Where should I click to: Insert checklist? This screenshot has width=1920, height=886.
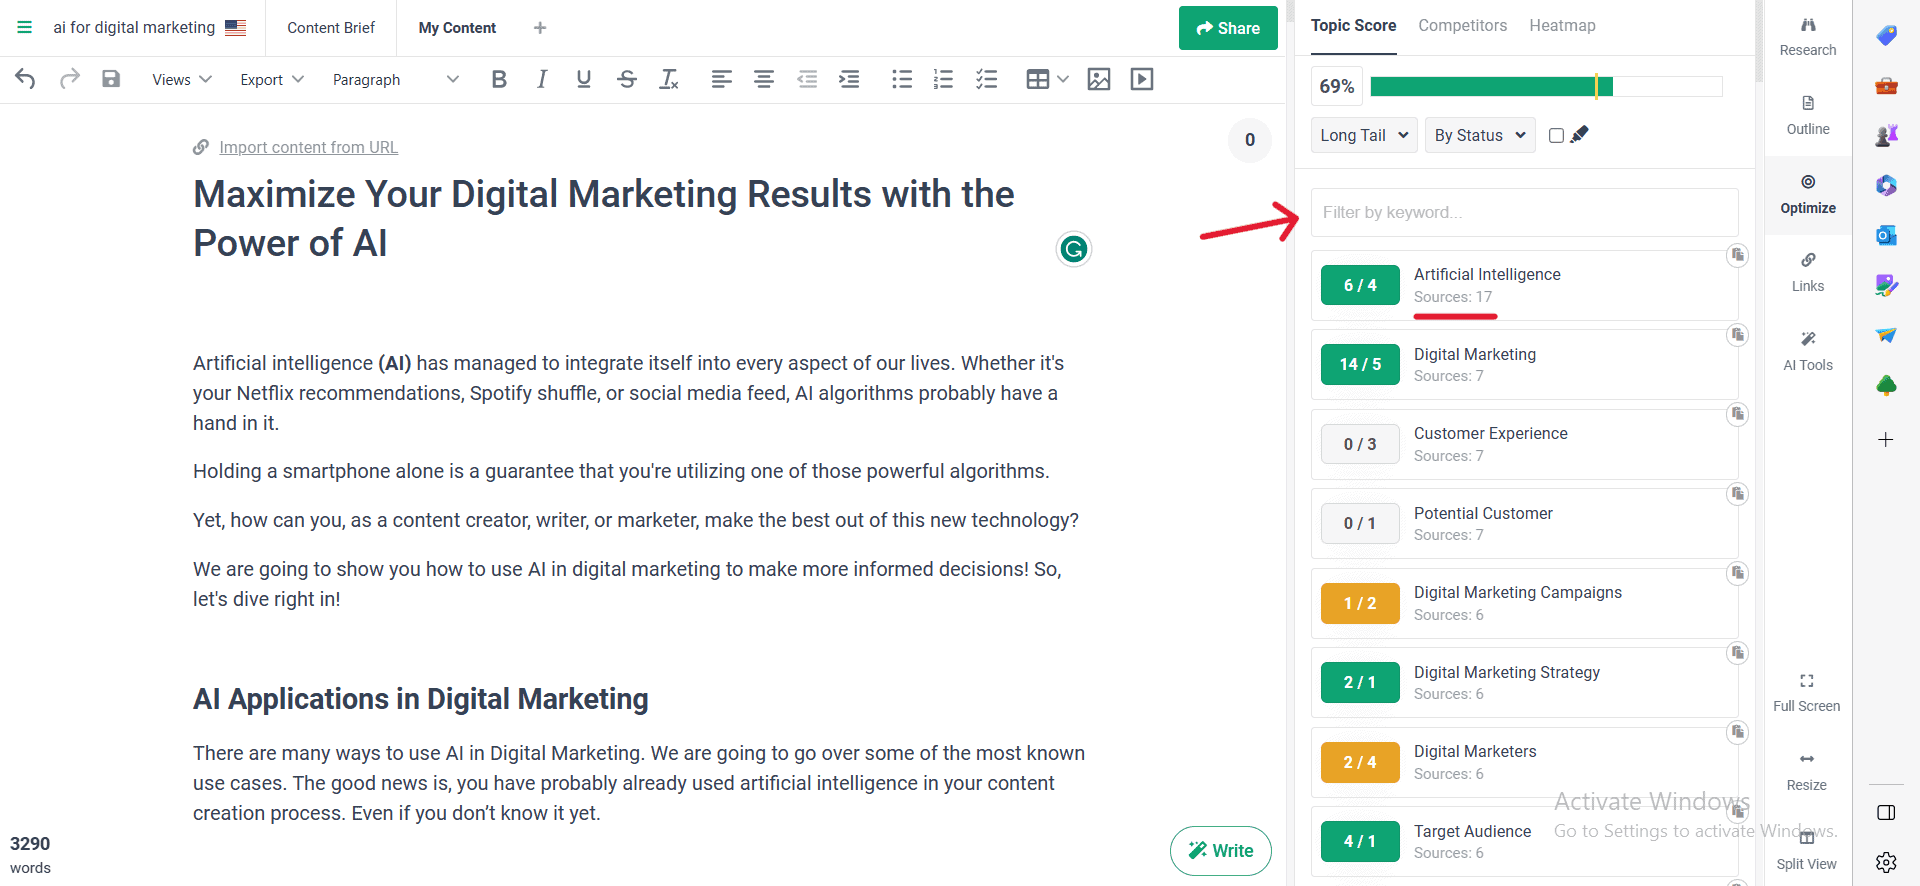[986, 79]
